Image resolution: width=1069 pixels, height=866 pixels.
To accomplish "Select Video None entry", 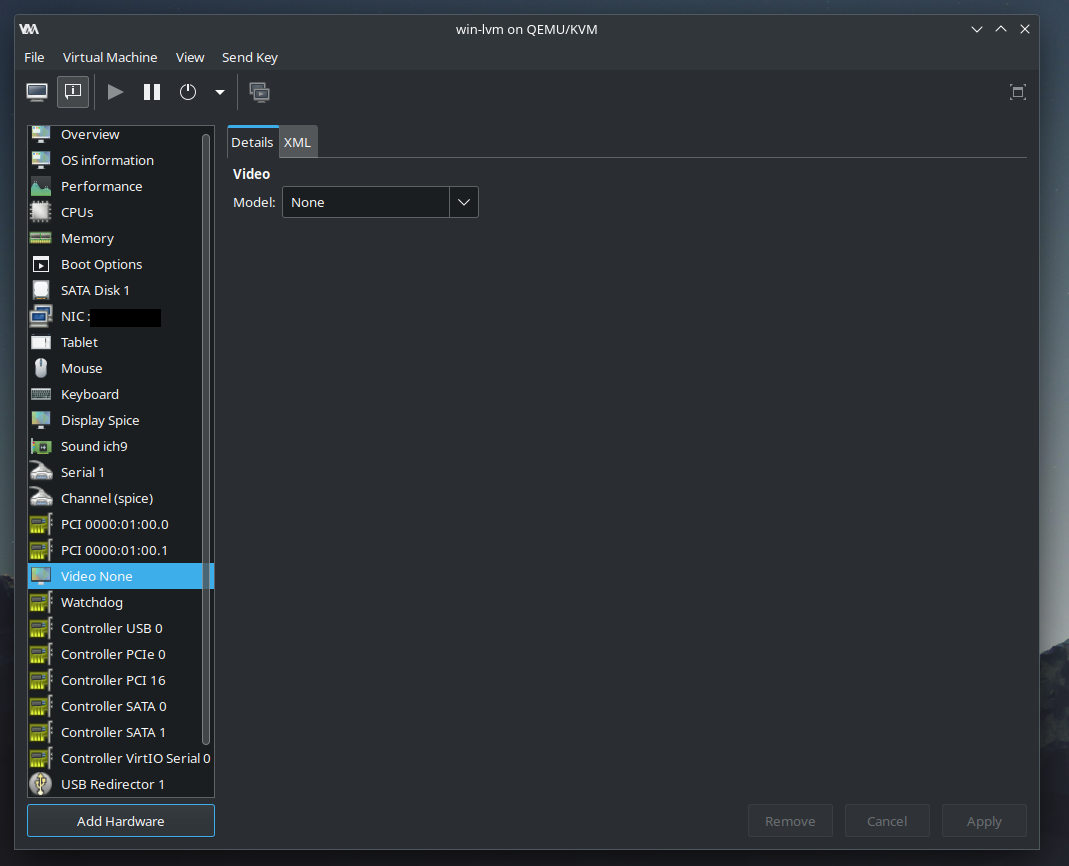I will pos(121,576).
